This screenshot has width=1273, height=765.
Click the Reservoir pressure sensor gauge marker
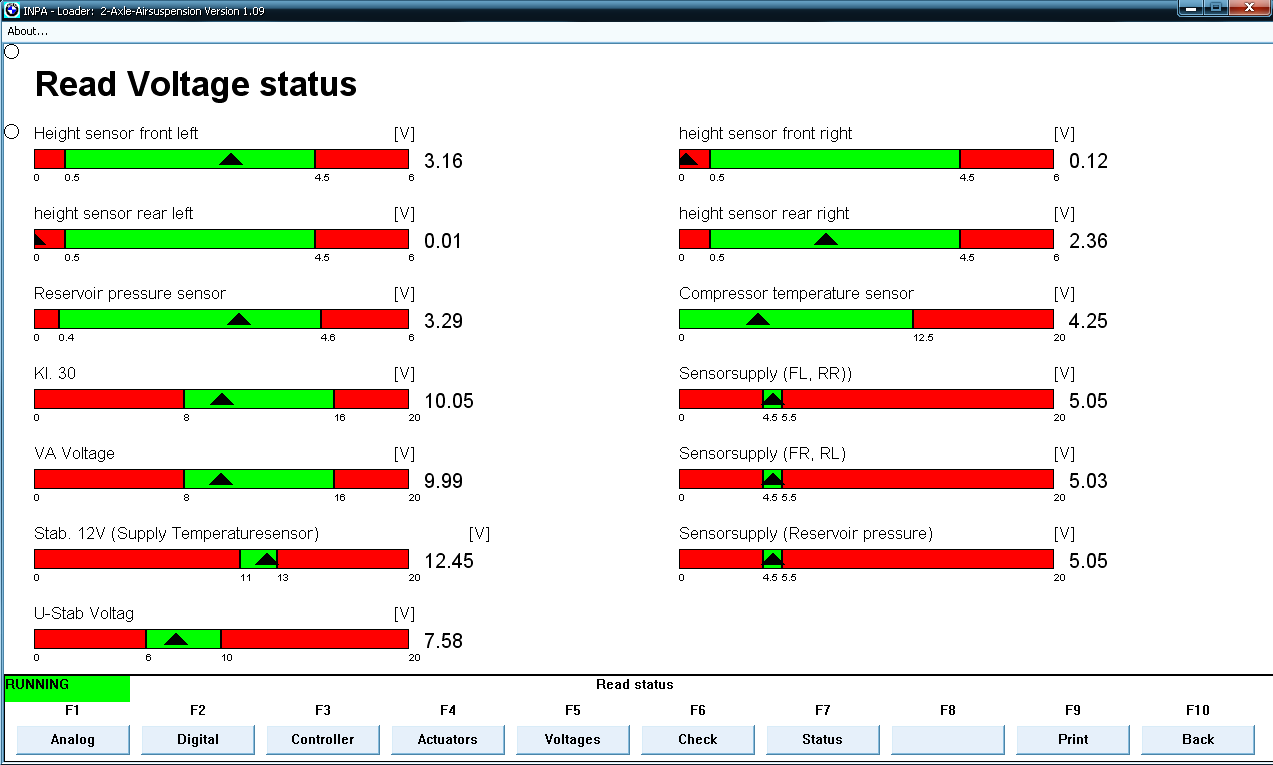(239, 319)
